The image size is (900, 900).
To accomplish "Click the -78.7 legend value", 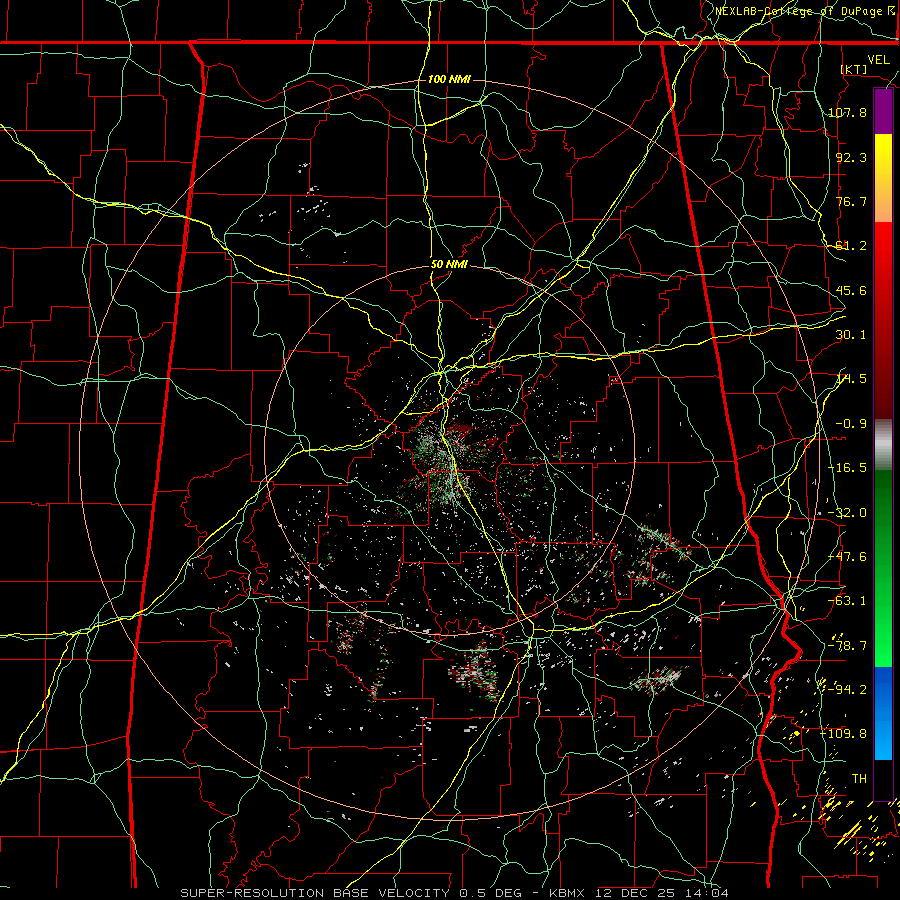I will (847, 646).
